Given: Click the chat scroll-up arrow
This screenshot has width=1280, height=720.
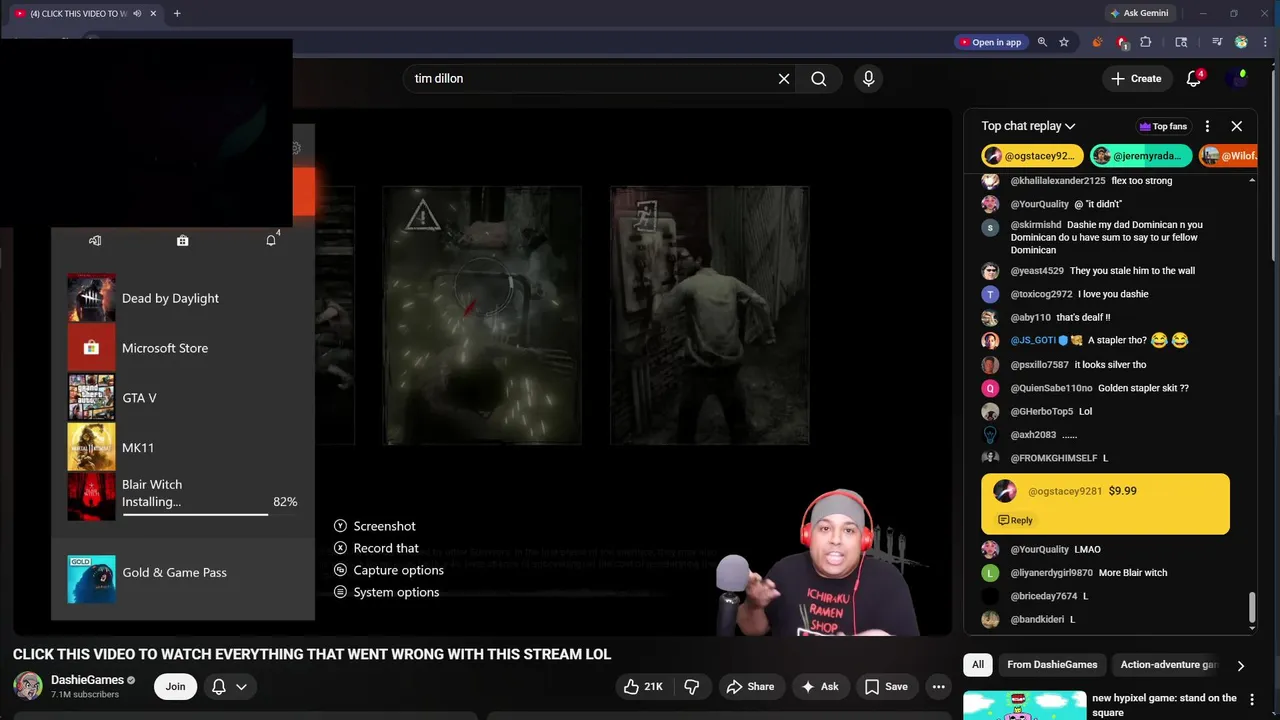Looking at the screenshot, I should [1252, 180].
